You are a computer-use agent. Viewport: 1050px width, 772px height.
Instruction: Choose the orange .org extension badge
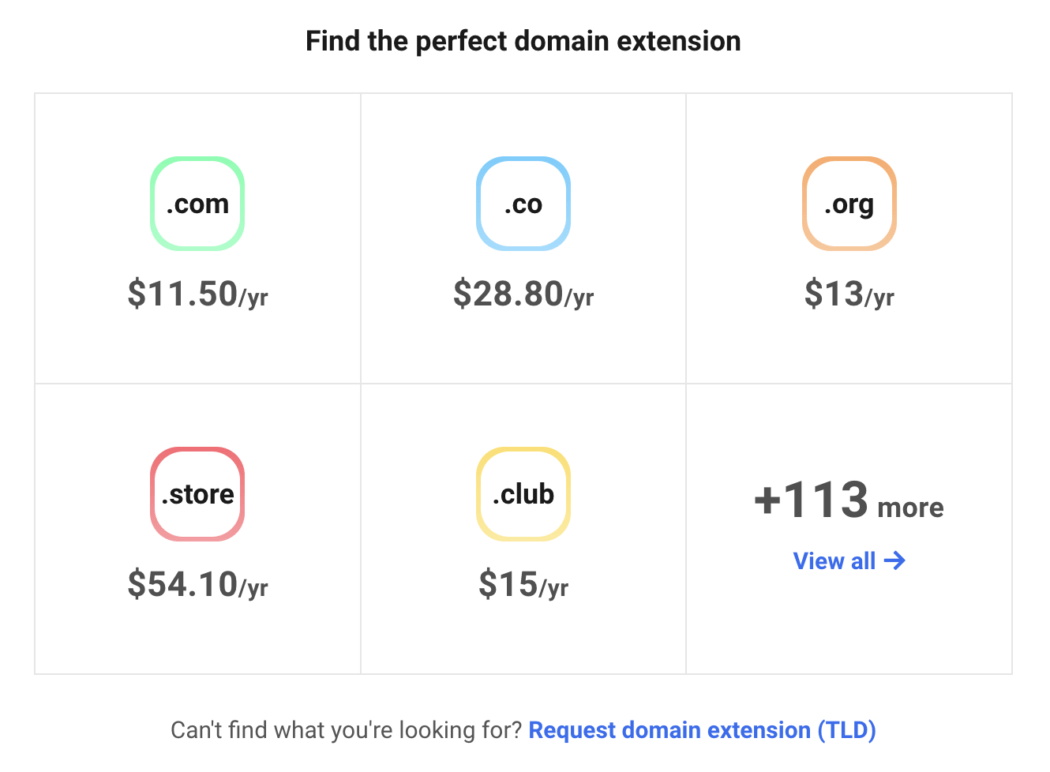point(849,204)
